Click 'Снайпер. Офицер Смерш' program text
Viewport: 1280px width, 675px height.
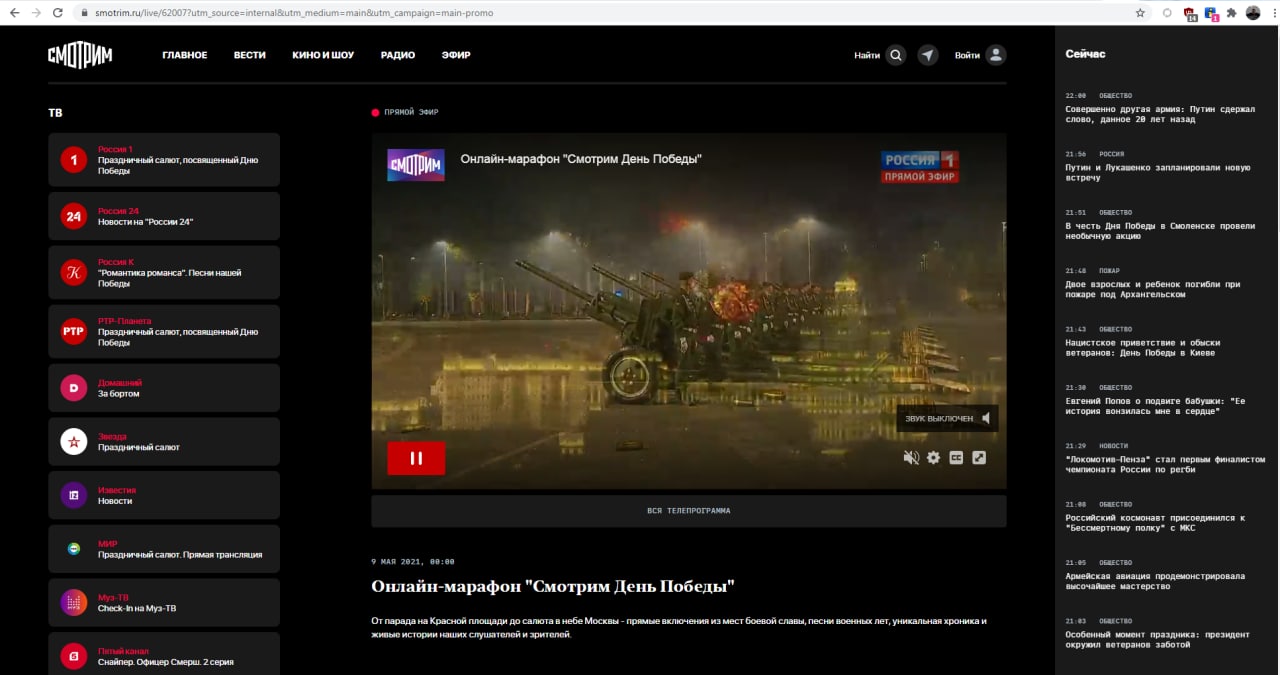(166, 662)
